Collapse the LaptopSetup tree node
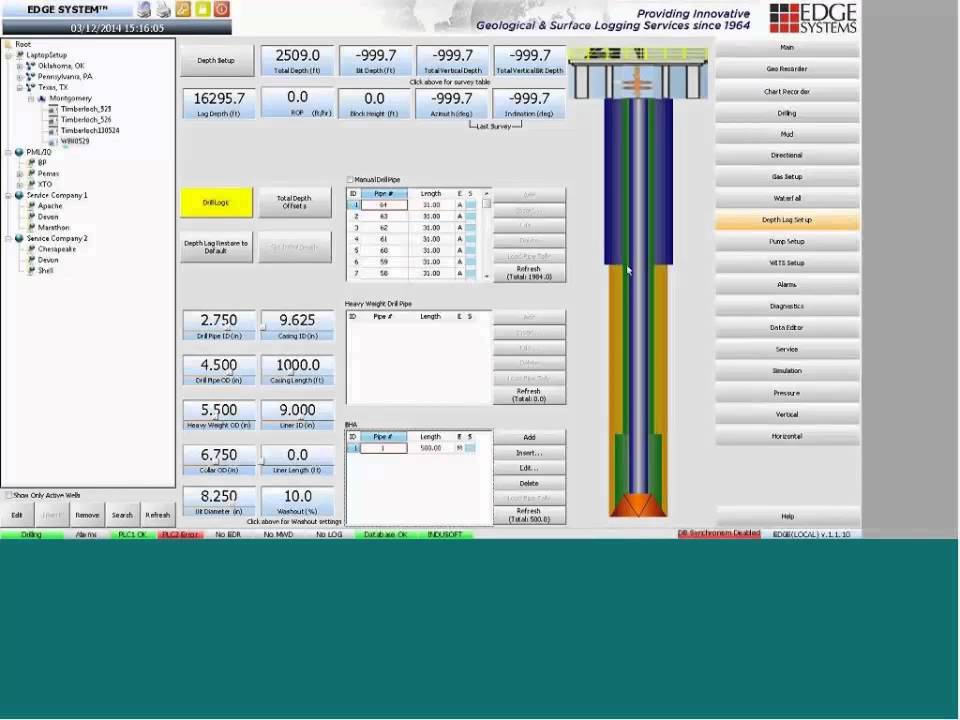960x720 pixels. pyautogui.click(x=9, y=55)
